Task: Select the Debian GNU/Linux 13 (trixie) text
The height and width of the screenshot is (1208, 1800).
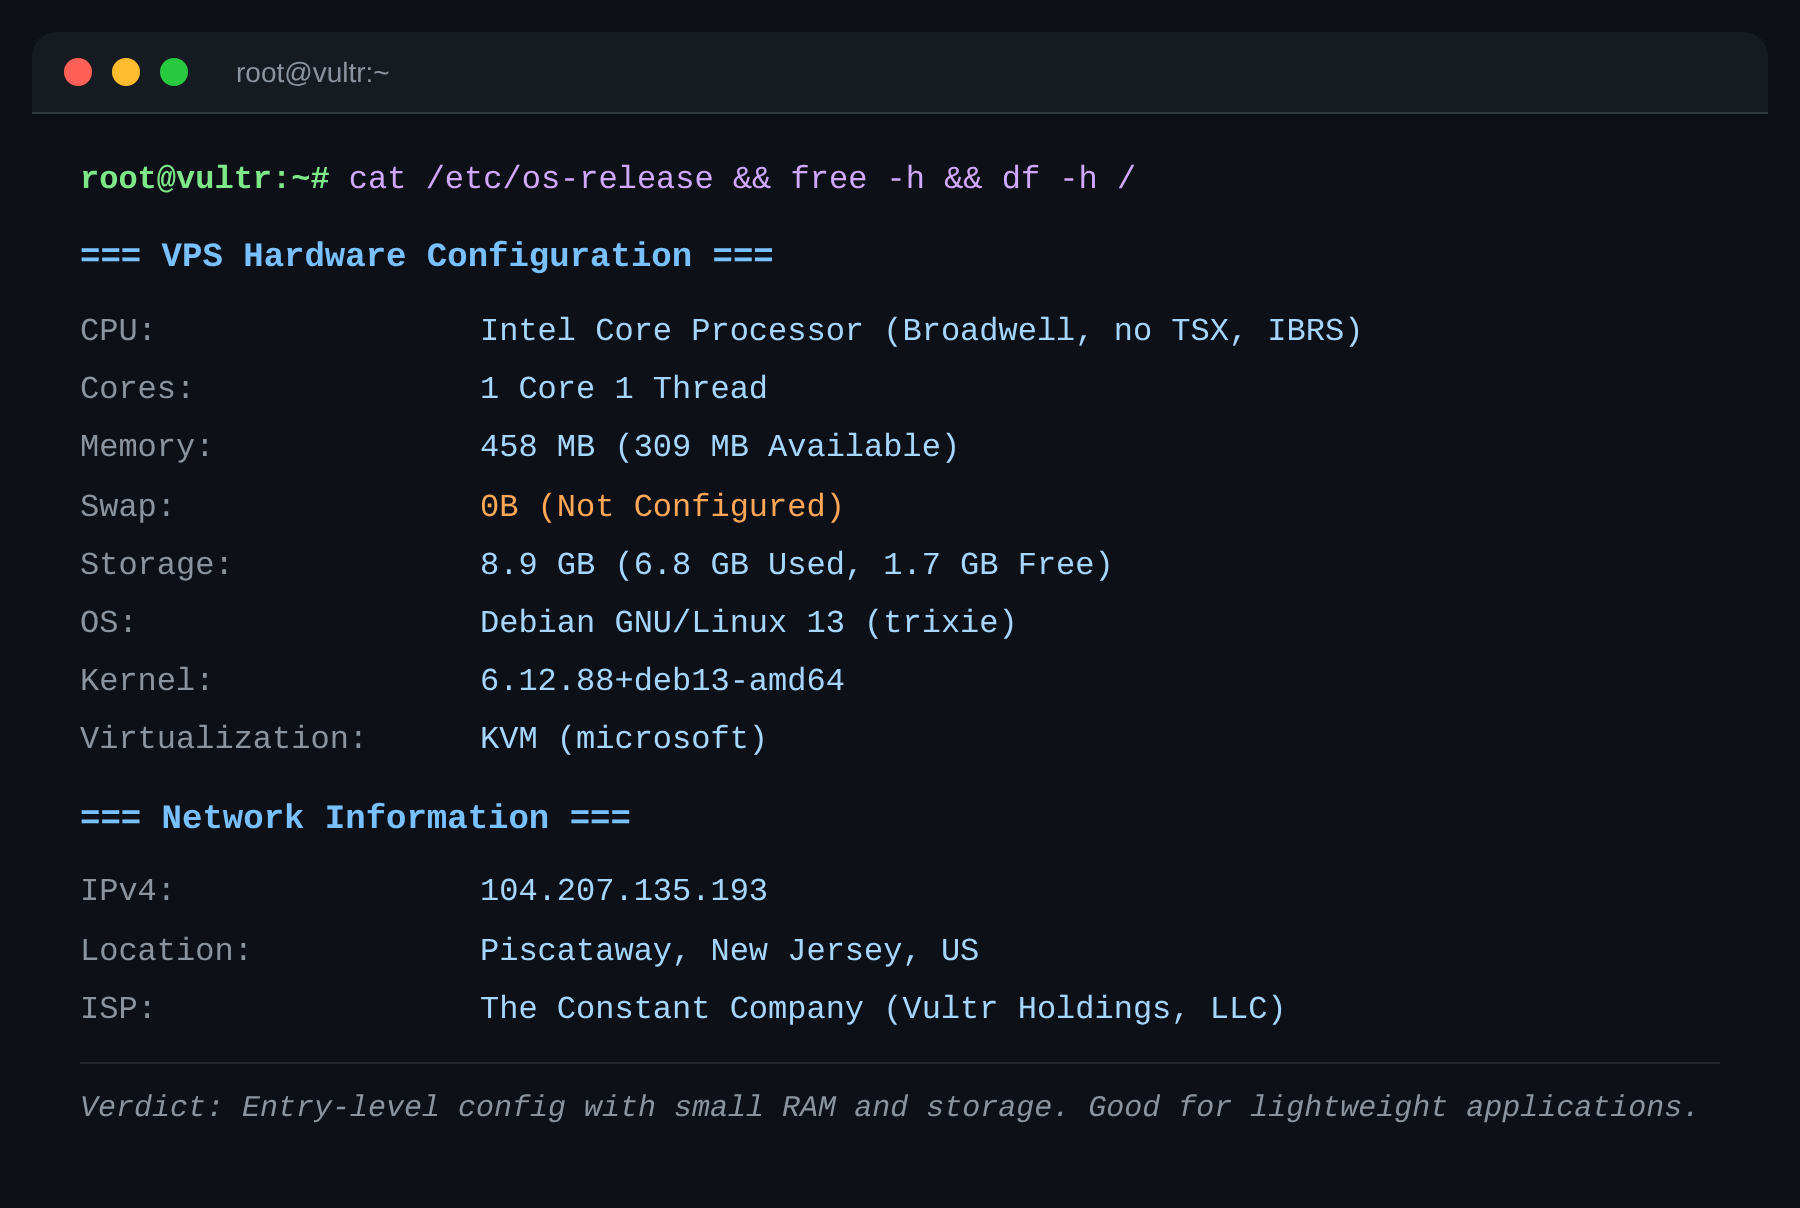Action: (x=748, y=622)
